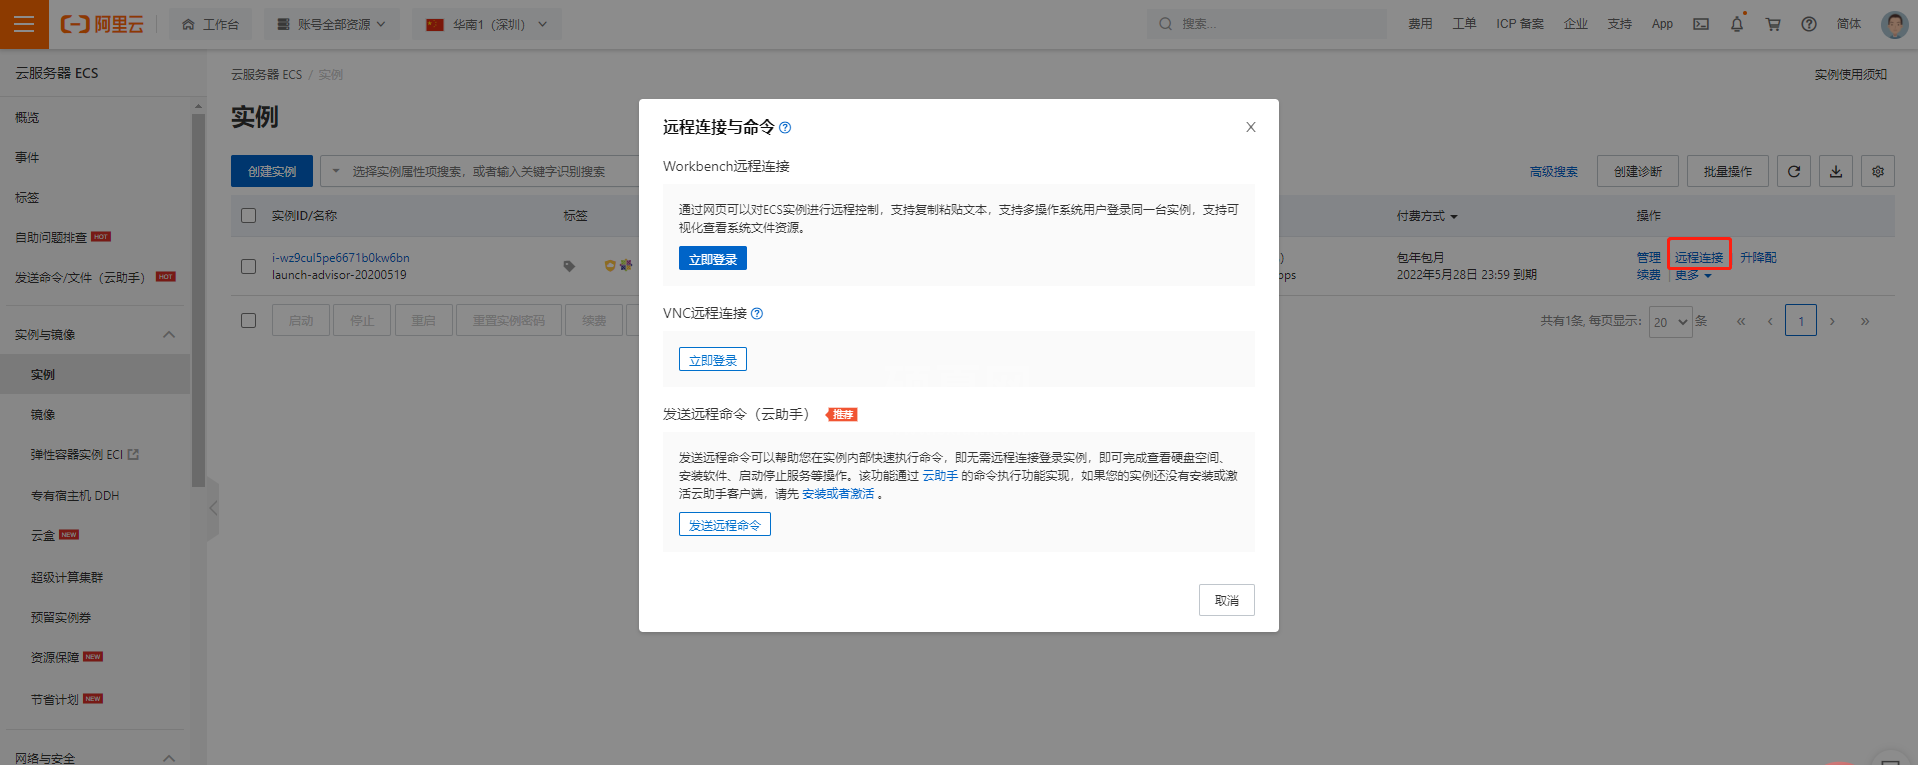
Task: Collapse the 实例与镜像 sidebar group
Action: pos(168,334)
